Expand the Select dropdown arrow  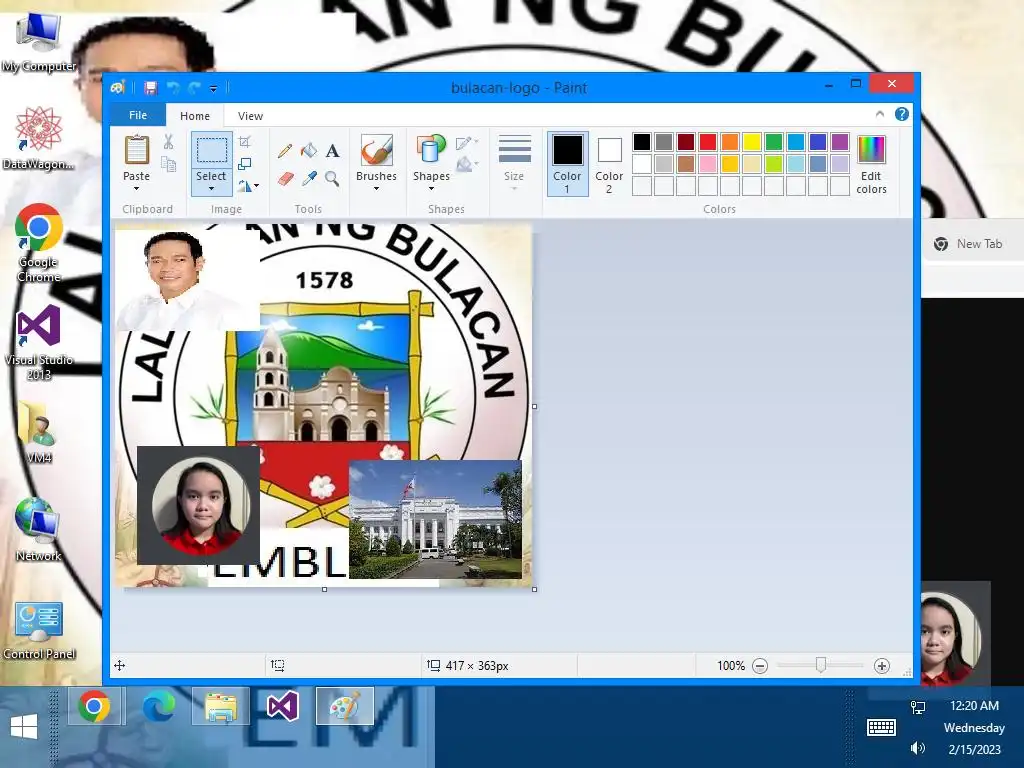212,189
